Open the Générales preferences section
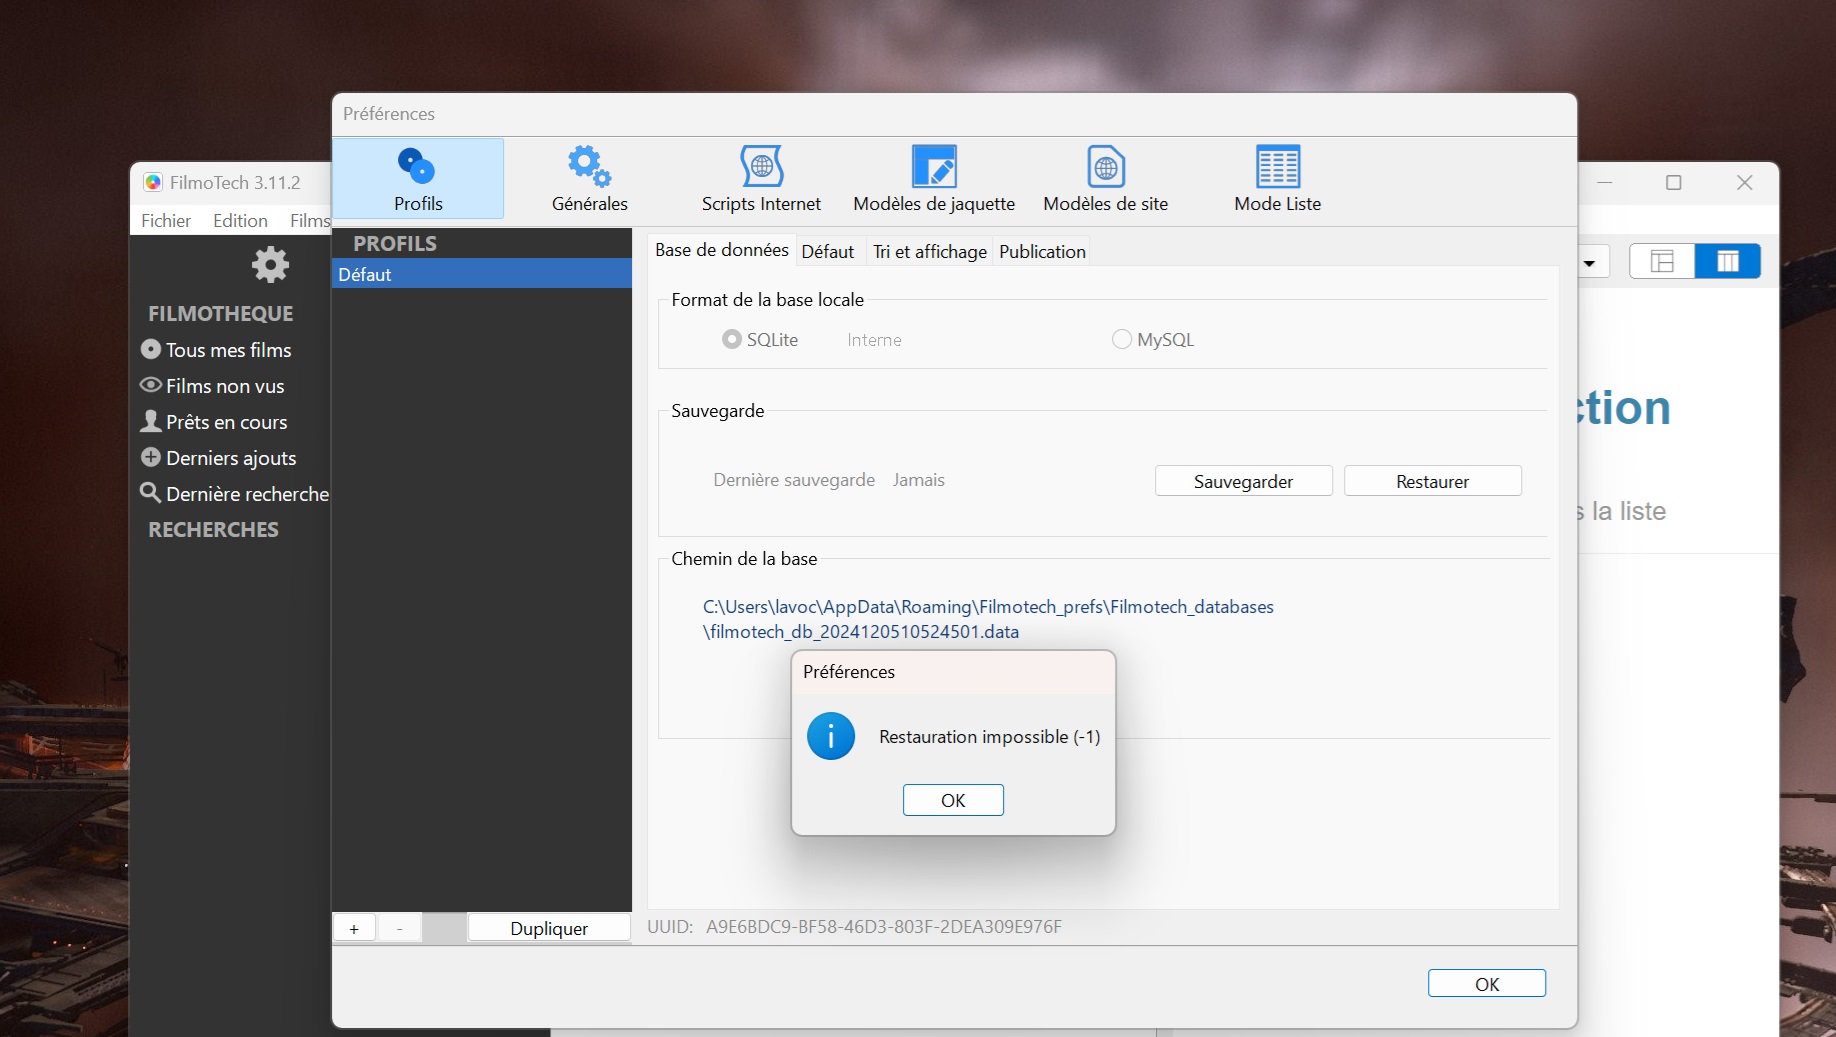 pyautogui.click(x=589, y=179)
